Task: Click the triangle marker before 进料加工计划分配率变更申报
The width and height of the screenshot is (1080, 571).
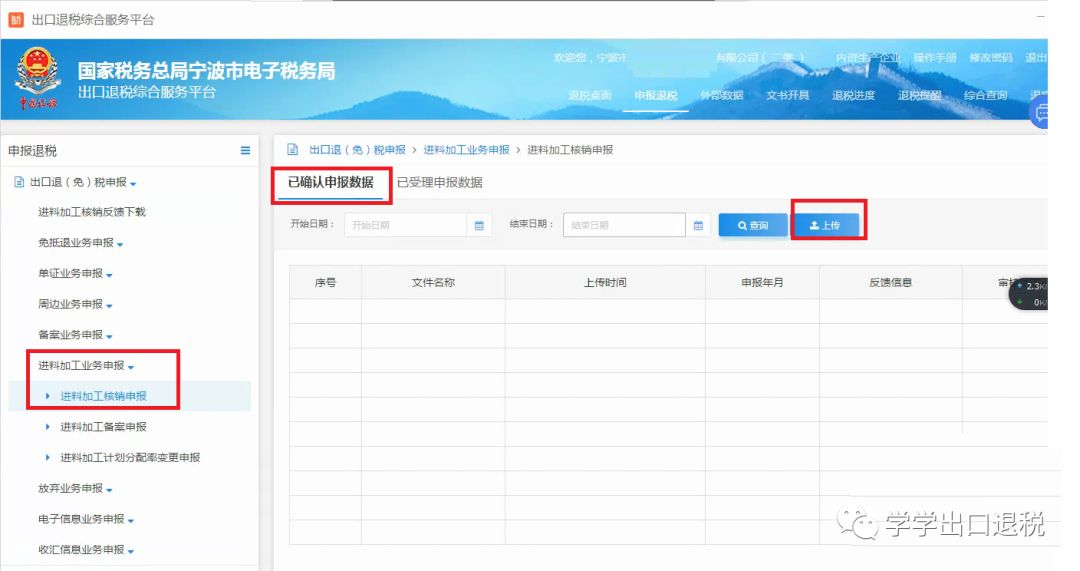Action: point(48,457)
